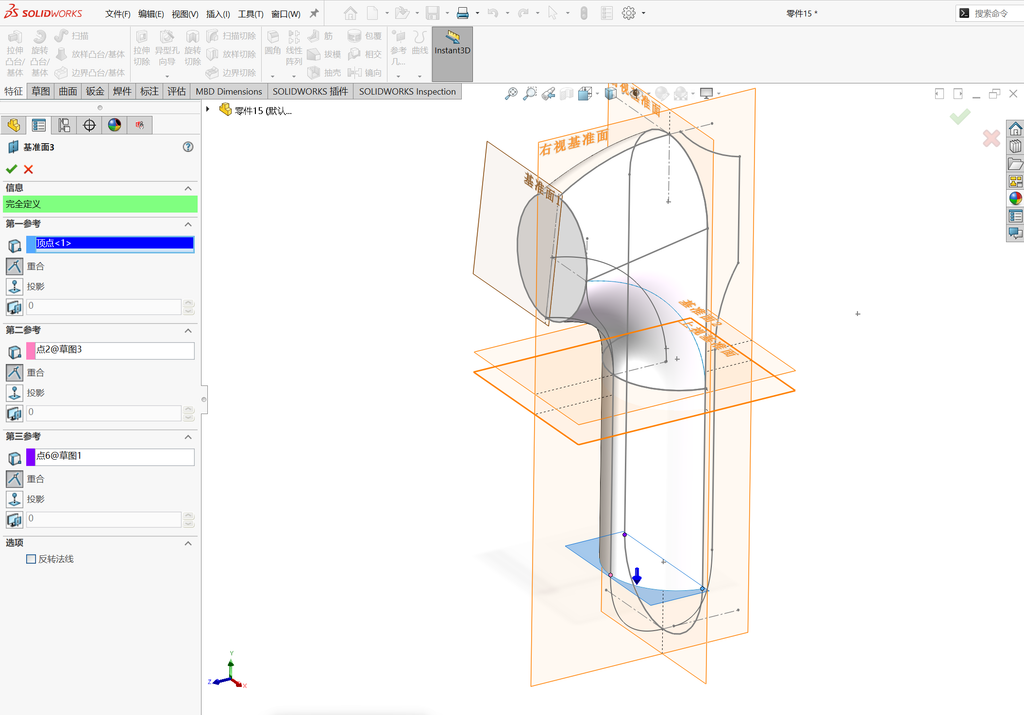This screenshot has height=715, width=1024.
Task: Open the SOLIDWORKS Forum task pane icon
Action: tap(1016, 232)
